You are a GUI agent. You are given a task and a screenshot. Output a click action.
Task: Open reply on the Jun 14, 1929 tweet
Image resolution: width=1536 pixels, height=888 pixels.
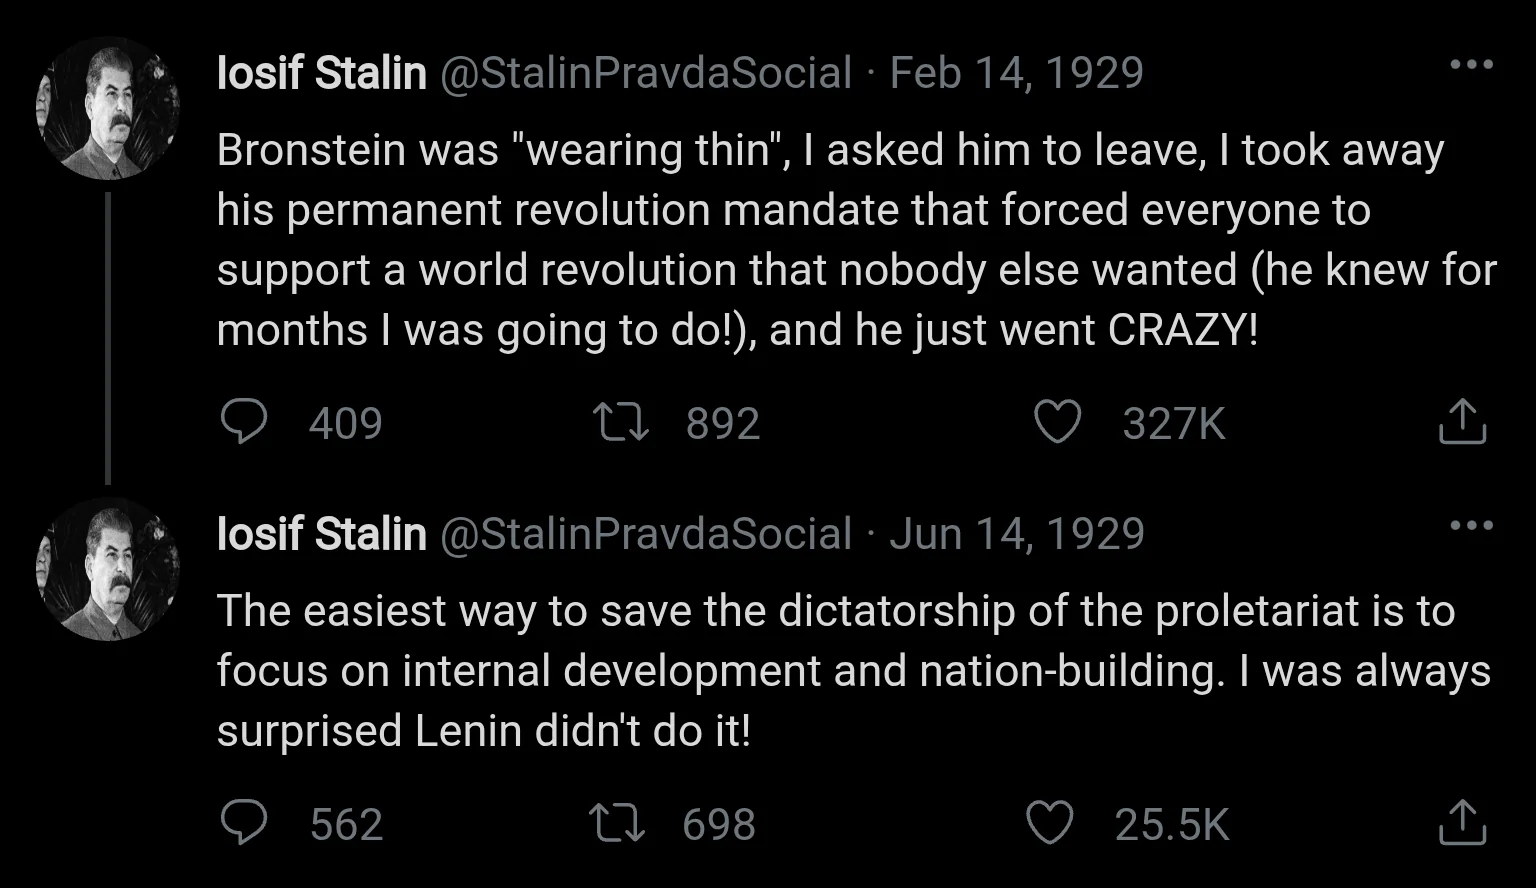pyautogui.click(x=243, y=823)
